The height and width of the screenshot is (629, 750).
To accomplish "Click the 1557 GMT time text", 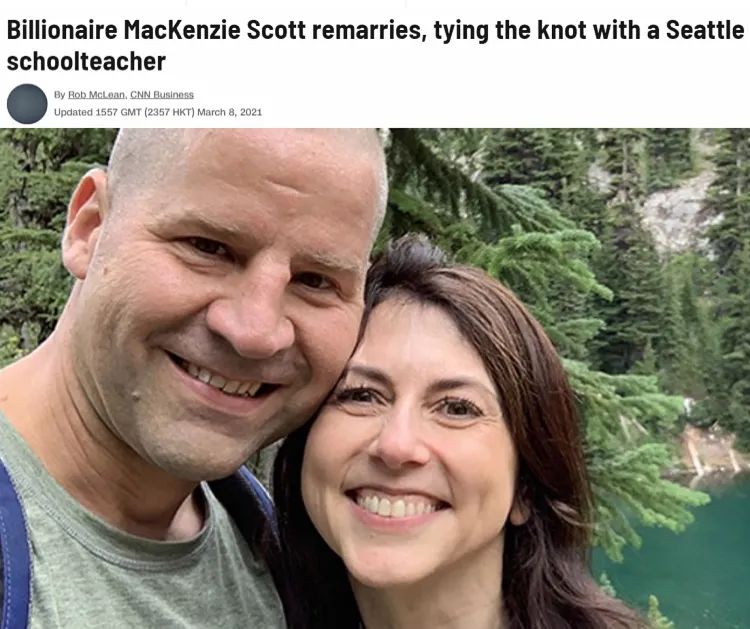I will point(119,112).
